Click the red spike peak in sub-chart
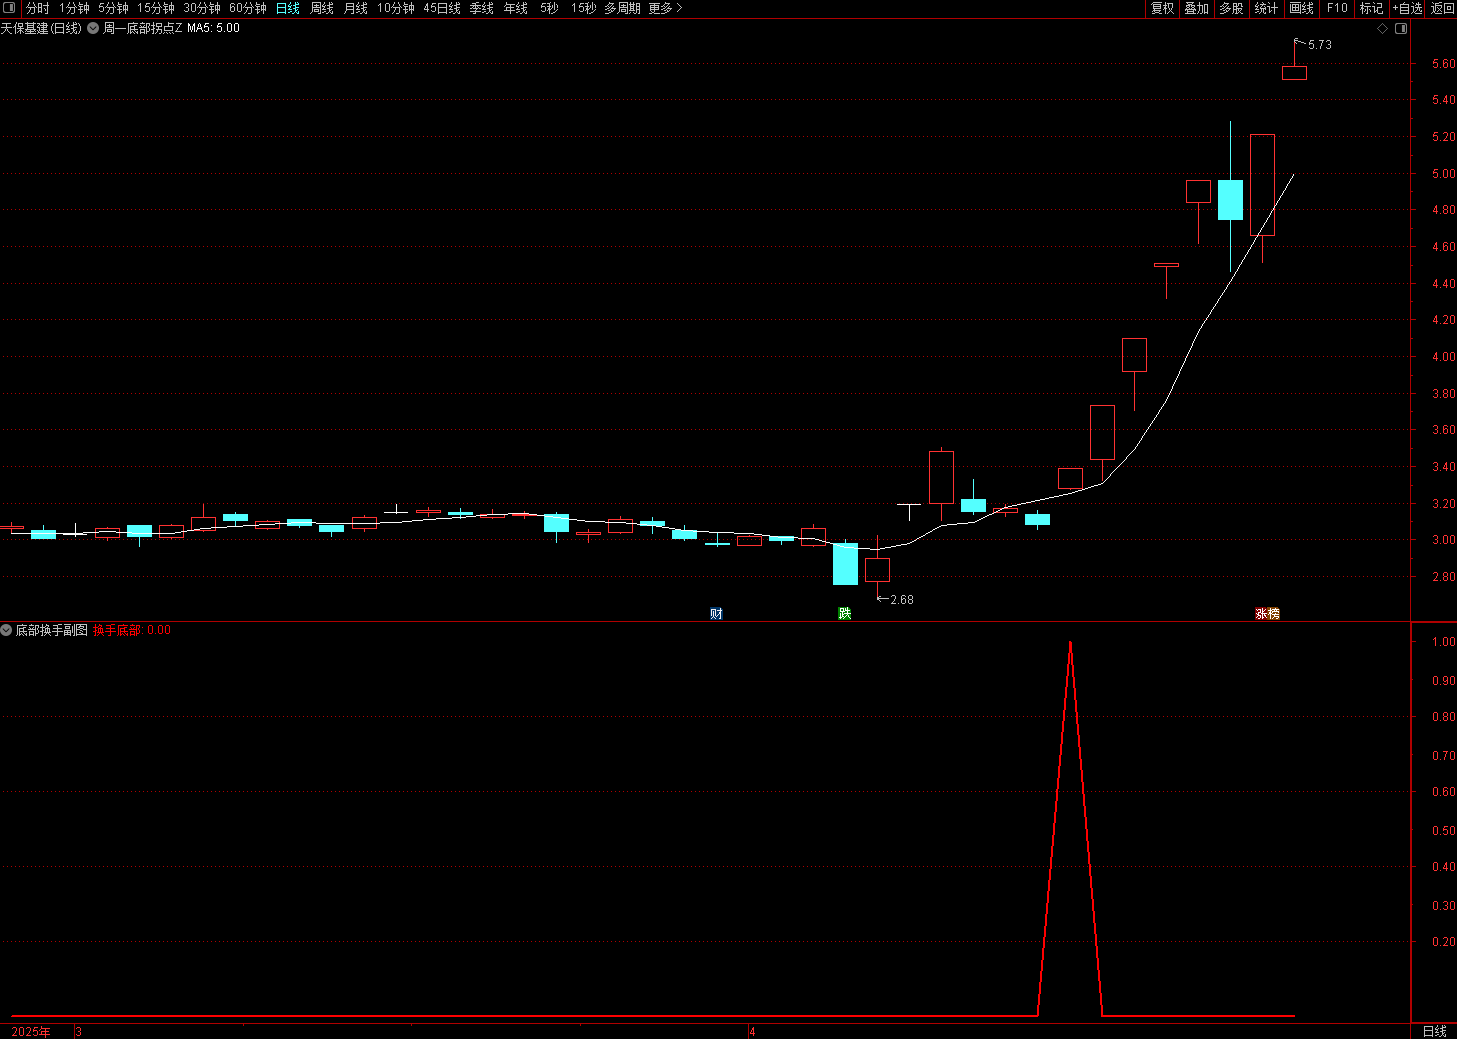The image size is (1457, 1039). [x=1070, y=644]
